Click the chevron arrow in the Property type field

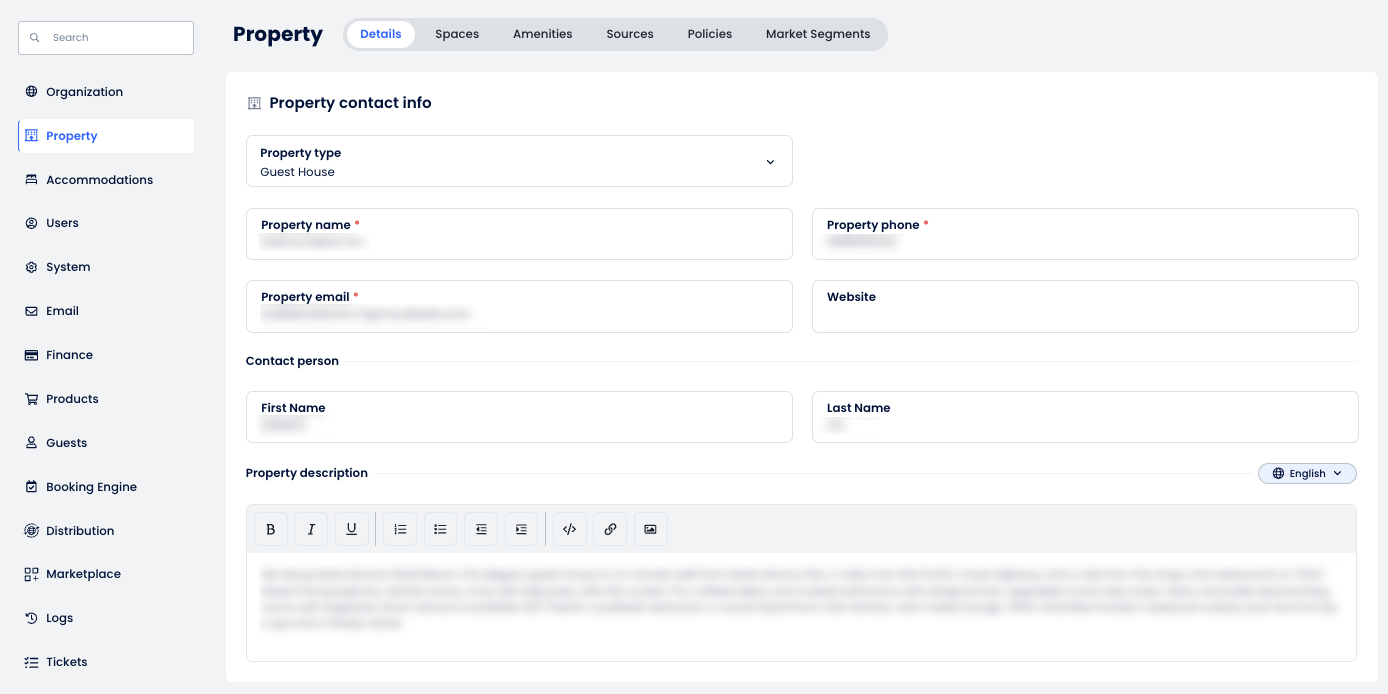click(770, 162)
